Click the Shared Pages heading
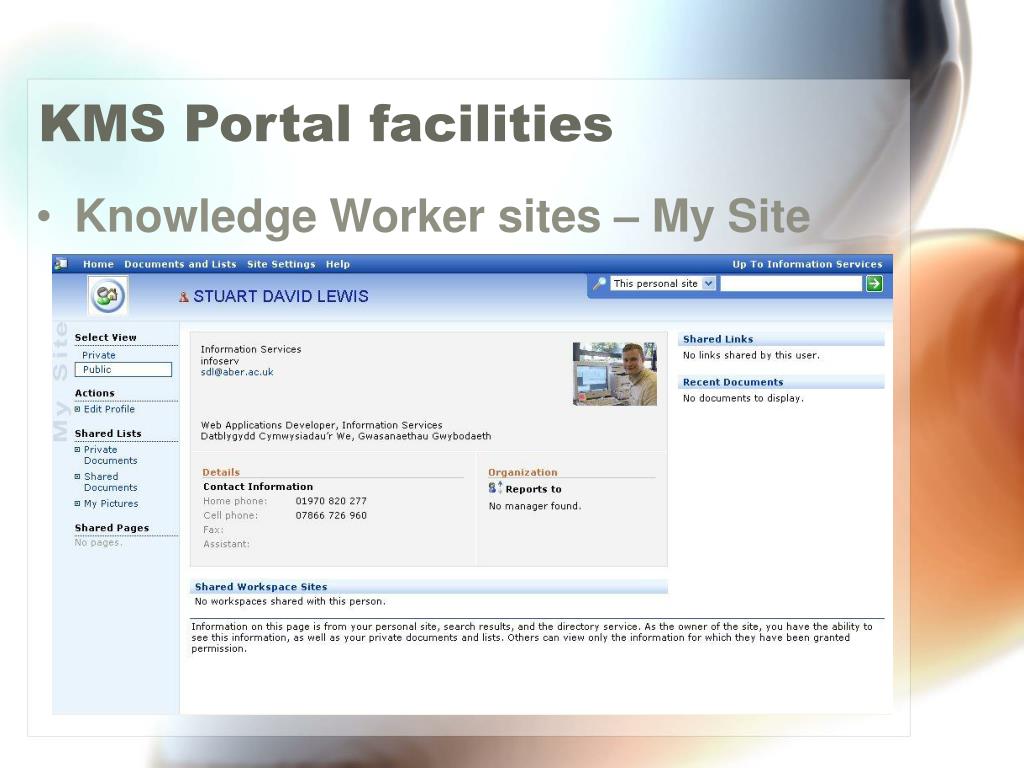Screen dimensions: 1024x768 click(112, 528)
